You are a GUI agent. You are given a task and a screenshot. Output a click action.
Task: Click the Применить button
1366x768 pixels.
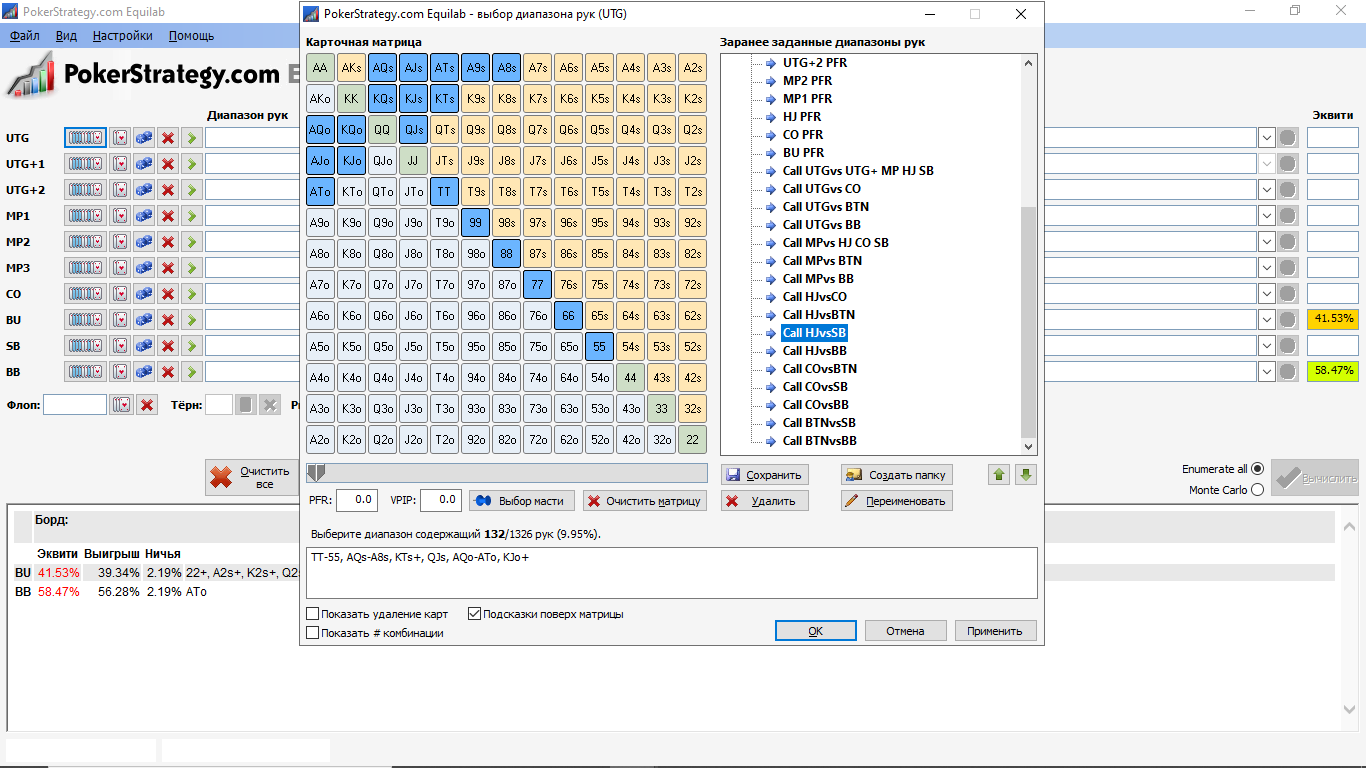(995, 631)
